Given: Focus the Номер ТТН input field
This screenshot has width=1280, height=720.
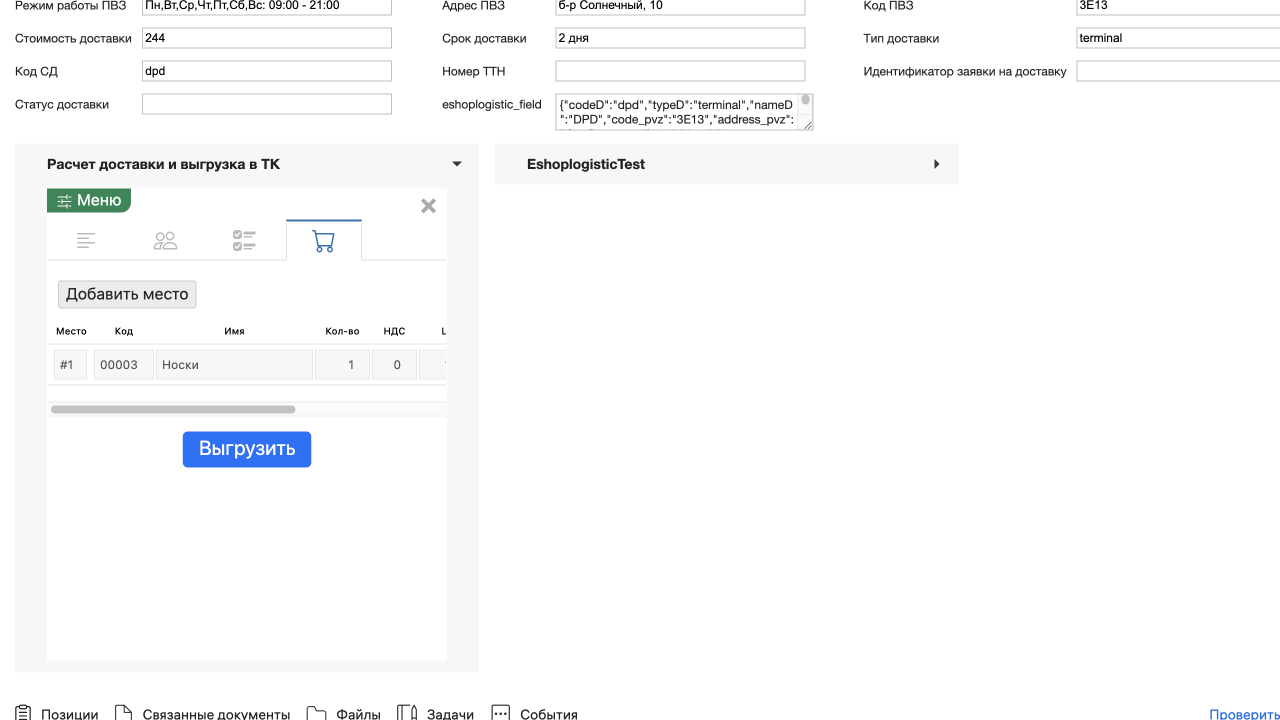Looking at the screenshot, I should (x=680, y=71).
